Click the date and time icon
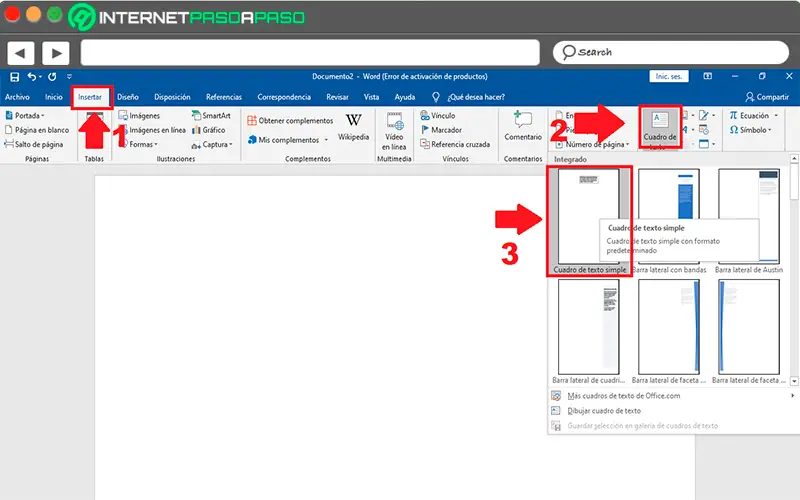800x500 pixels. [x=704, y=130]
